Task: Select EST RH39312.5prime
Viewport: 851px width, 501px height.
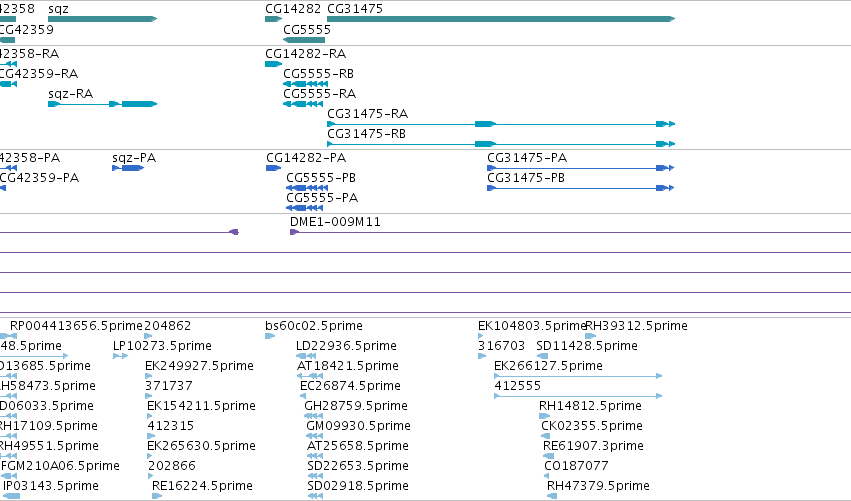Action: 637,326
